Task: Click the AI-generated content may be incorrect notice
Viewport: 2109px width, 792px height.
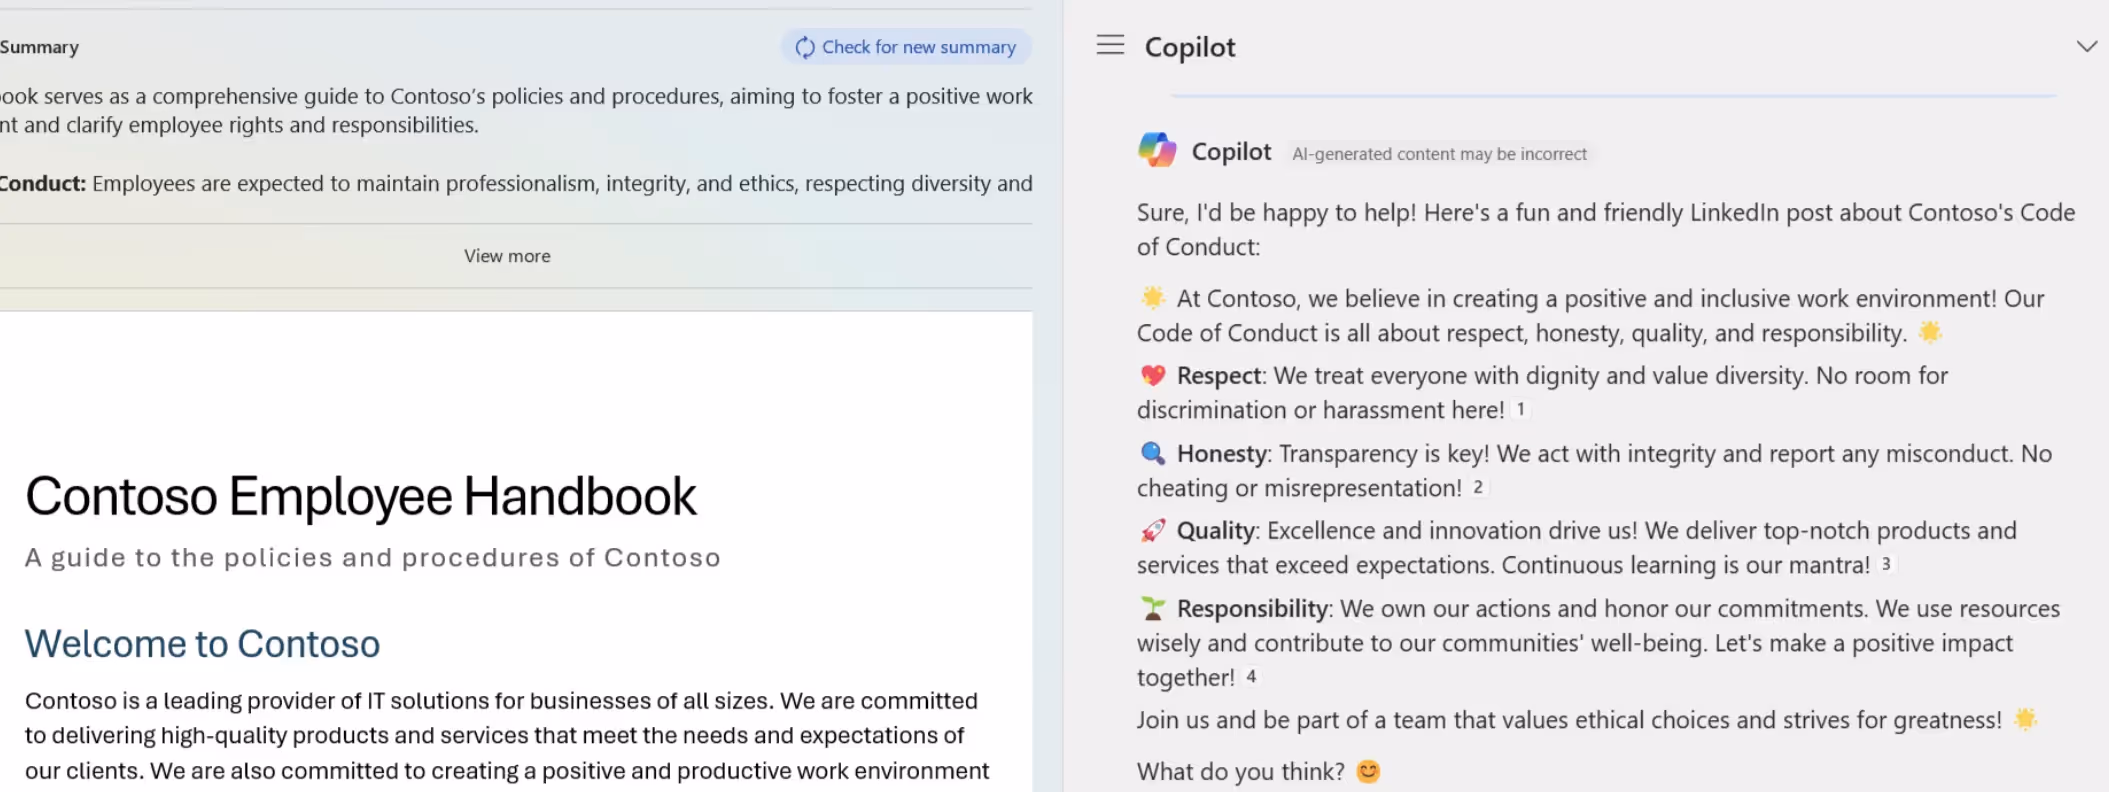Action: (1439, 154)
